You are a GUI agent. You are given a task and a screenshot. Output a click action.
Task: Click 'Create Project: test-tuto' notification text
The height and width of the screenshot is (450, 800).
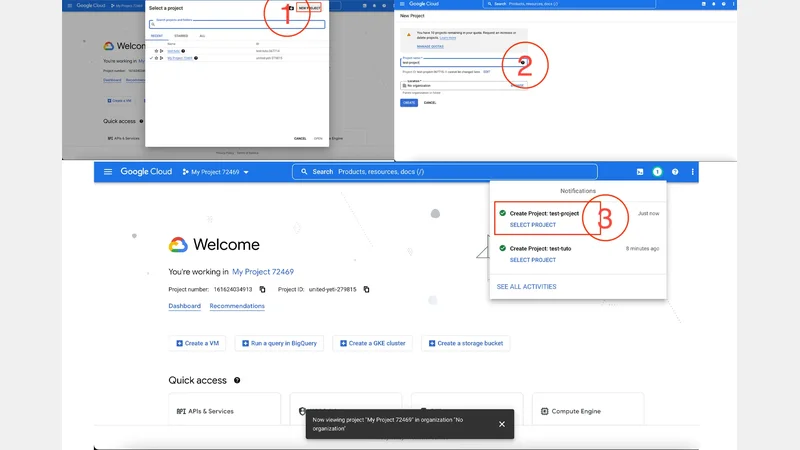[540, 248]
